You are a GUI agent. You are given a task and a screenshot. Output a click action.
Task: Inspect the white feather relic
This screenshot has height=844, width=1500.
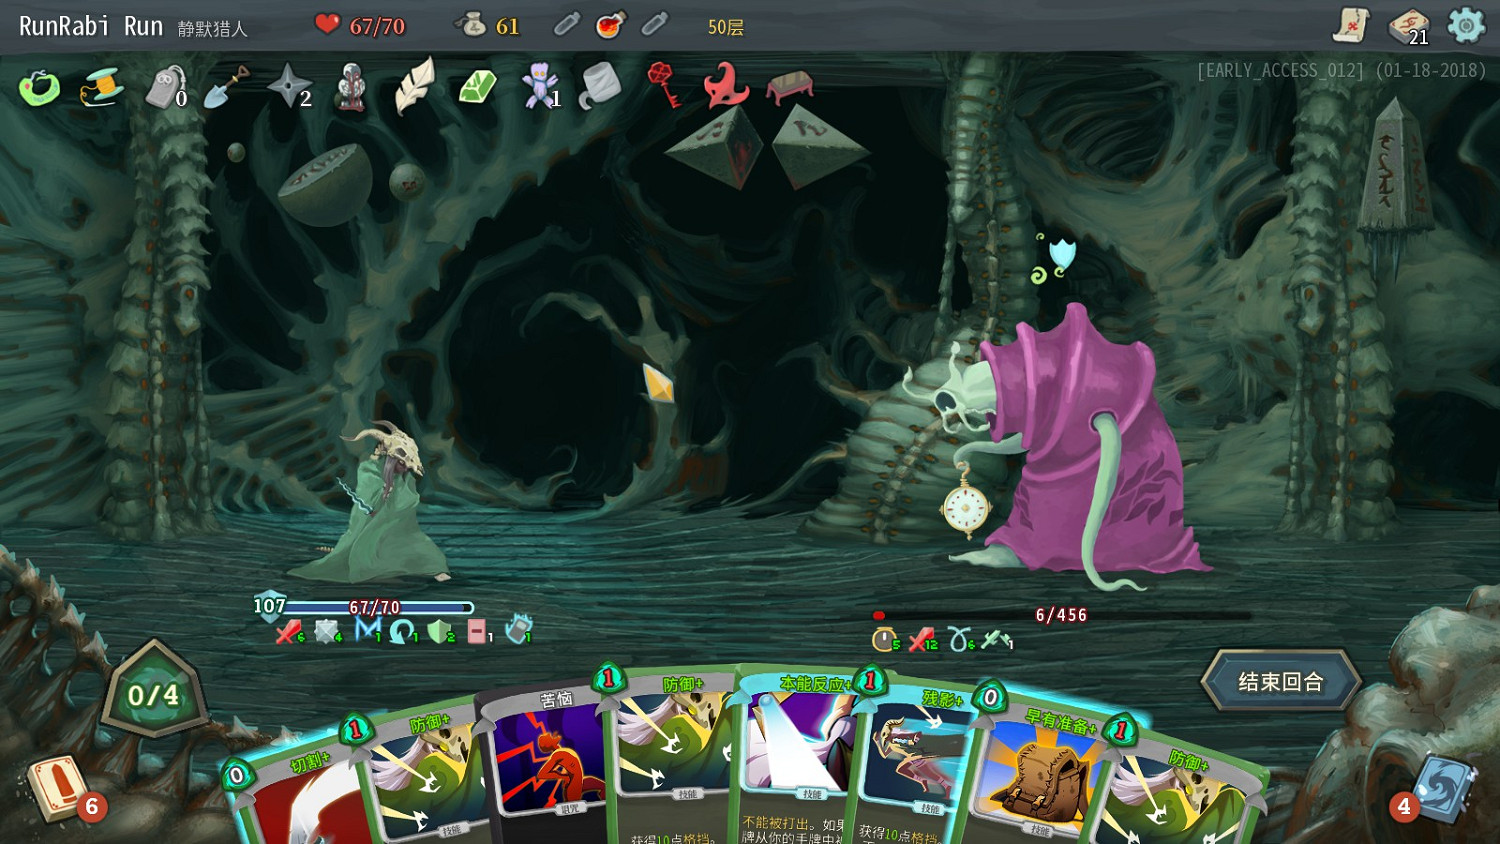(x=414, y=86)
